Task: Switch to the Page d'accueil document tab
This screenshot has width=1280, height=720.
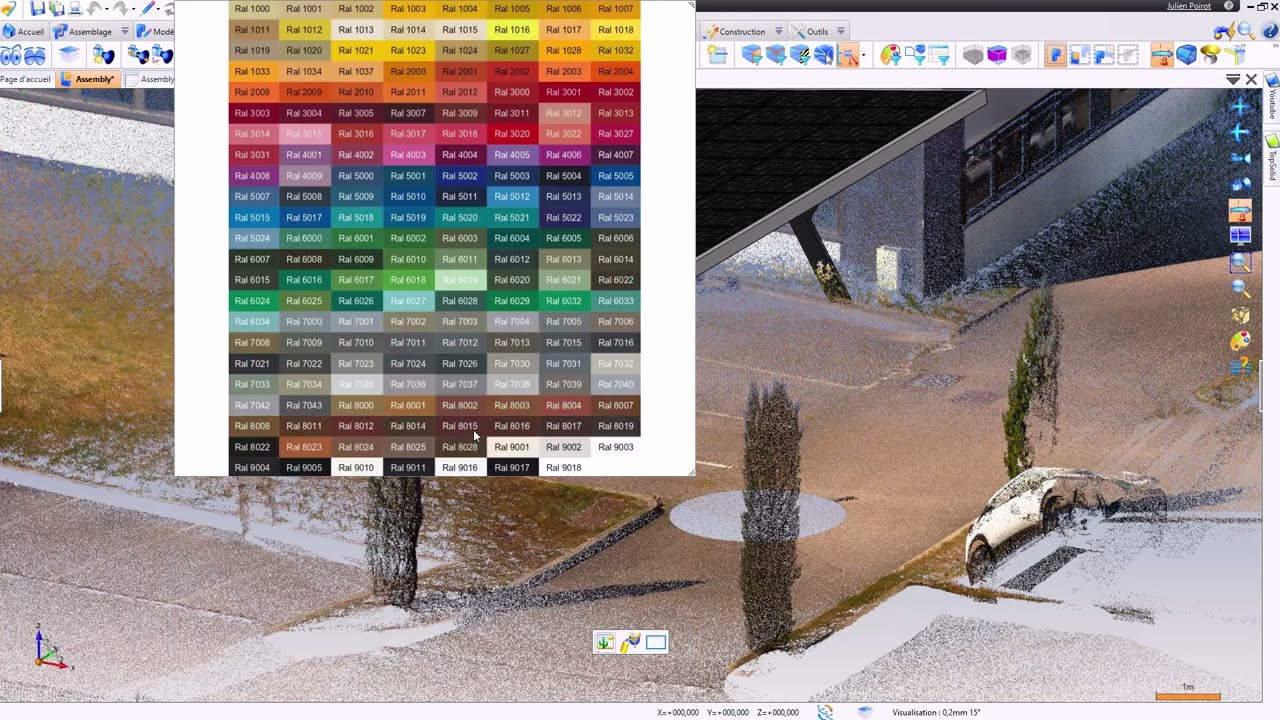Action: (25, 79)
